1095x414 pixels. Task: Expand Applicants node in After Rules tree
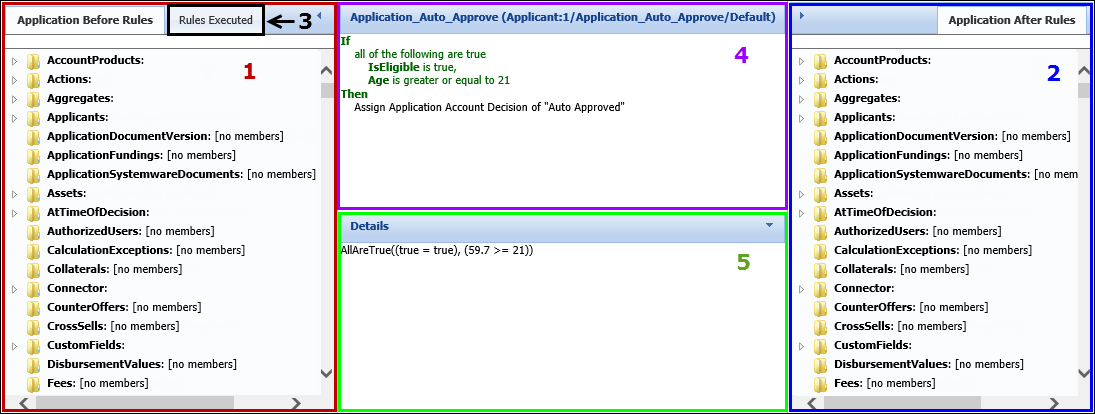point(802,117)
